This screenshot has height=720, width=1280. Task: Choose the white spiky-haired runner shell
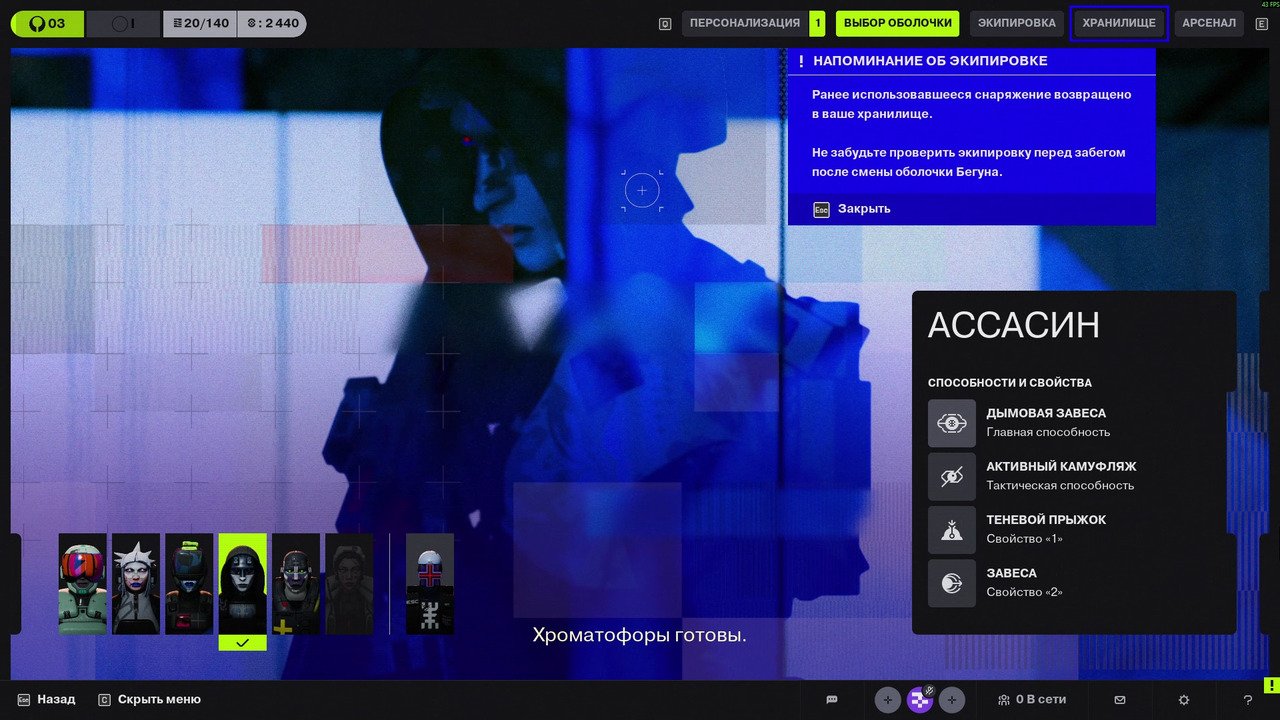coord(136,584)
